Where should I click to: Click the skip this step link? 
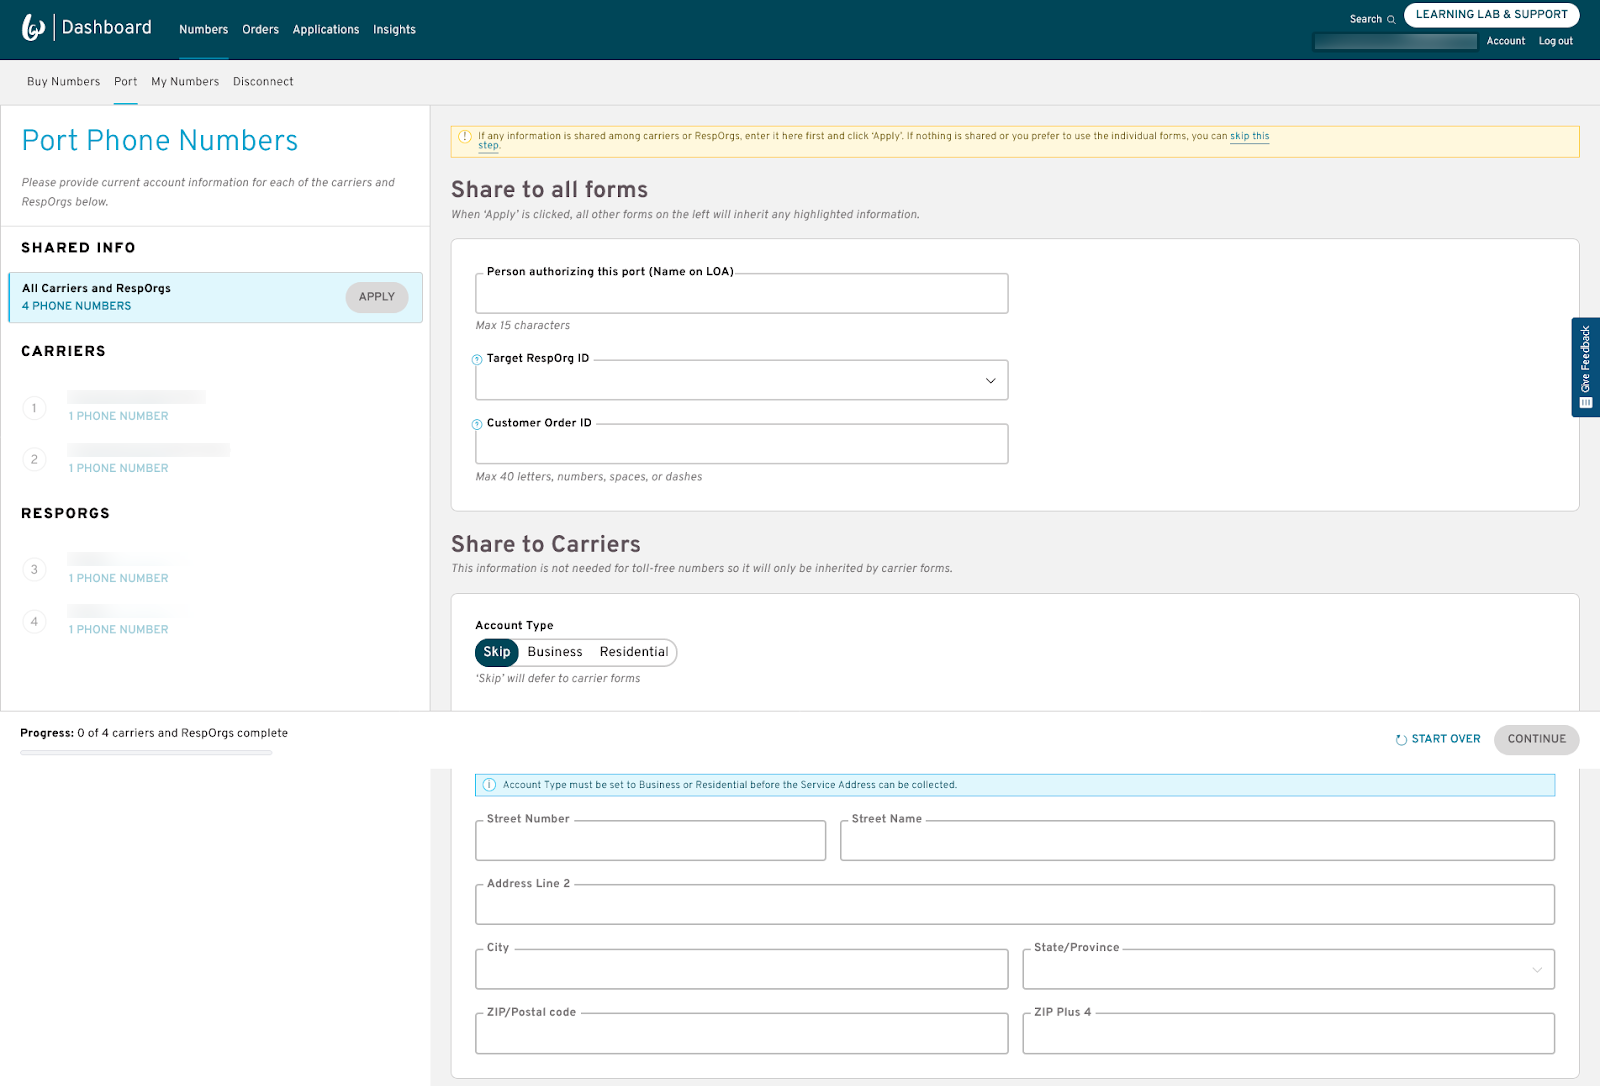click(x=1249, y=136)
